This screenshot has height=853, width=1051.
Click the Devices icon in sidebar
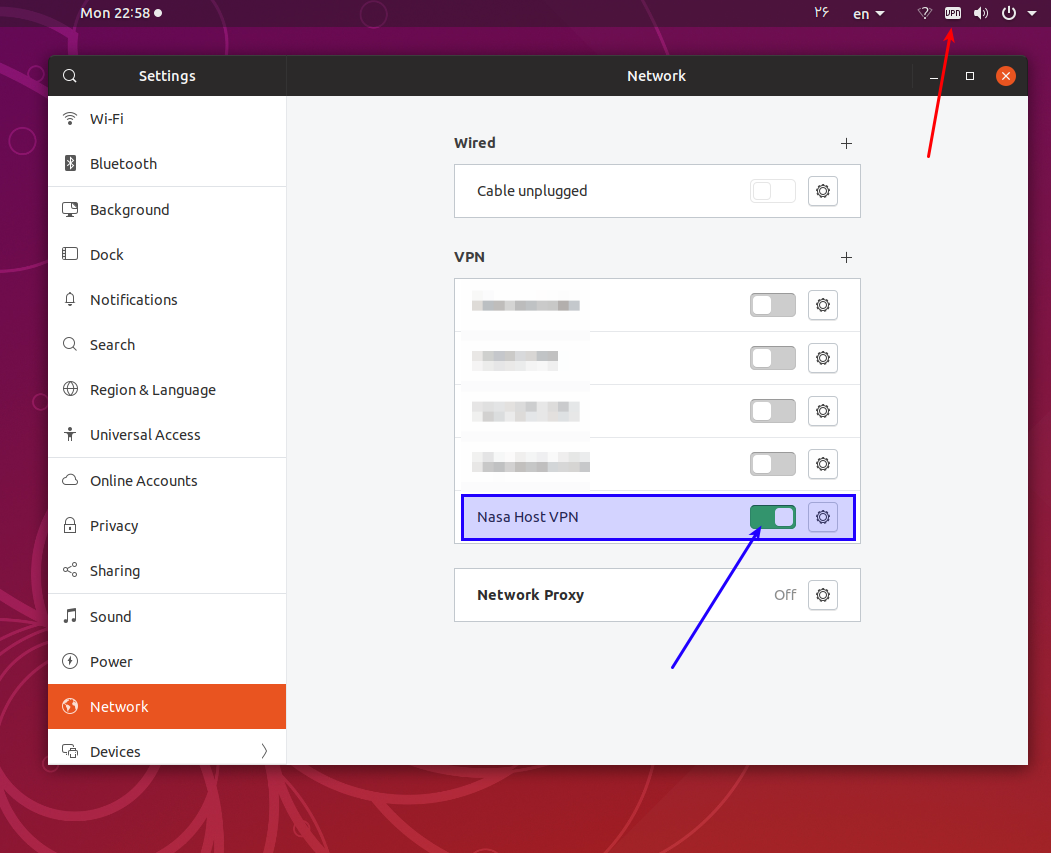(x=70, y=750)
